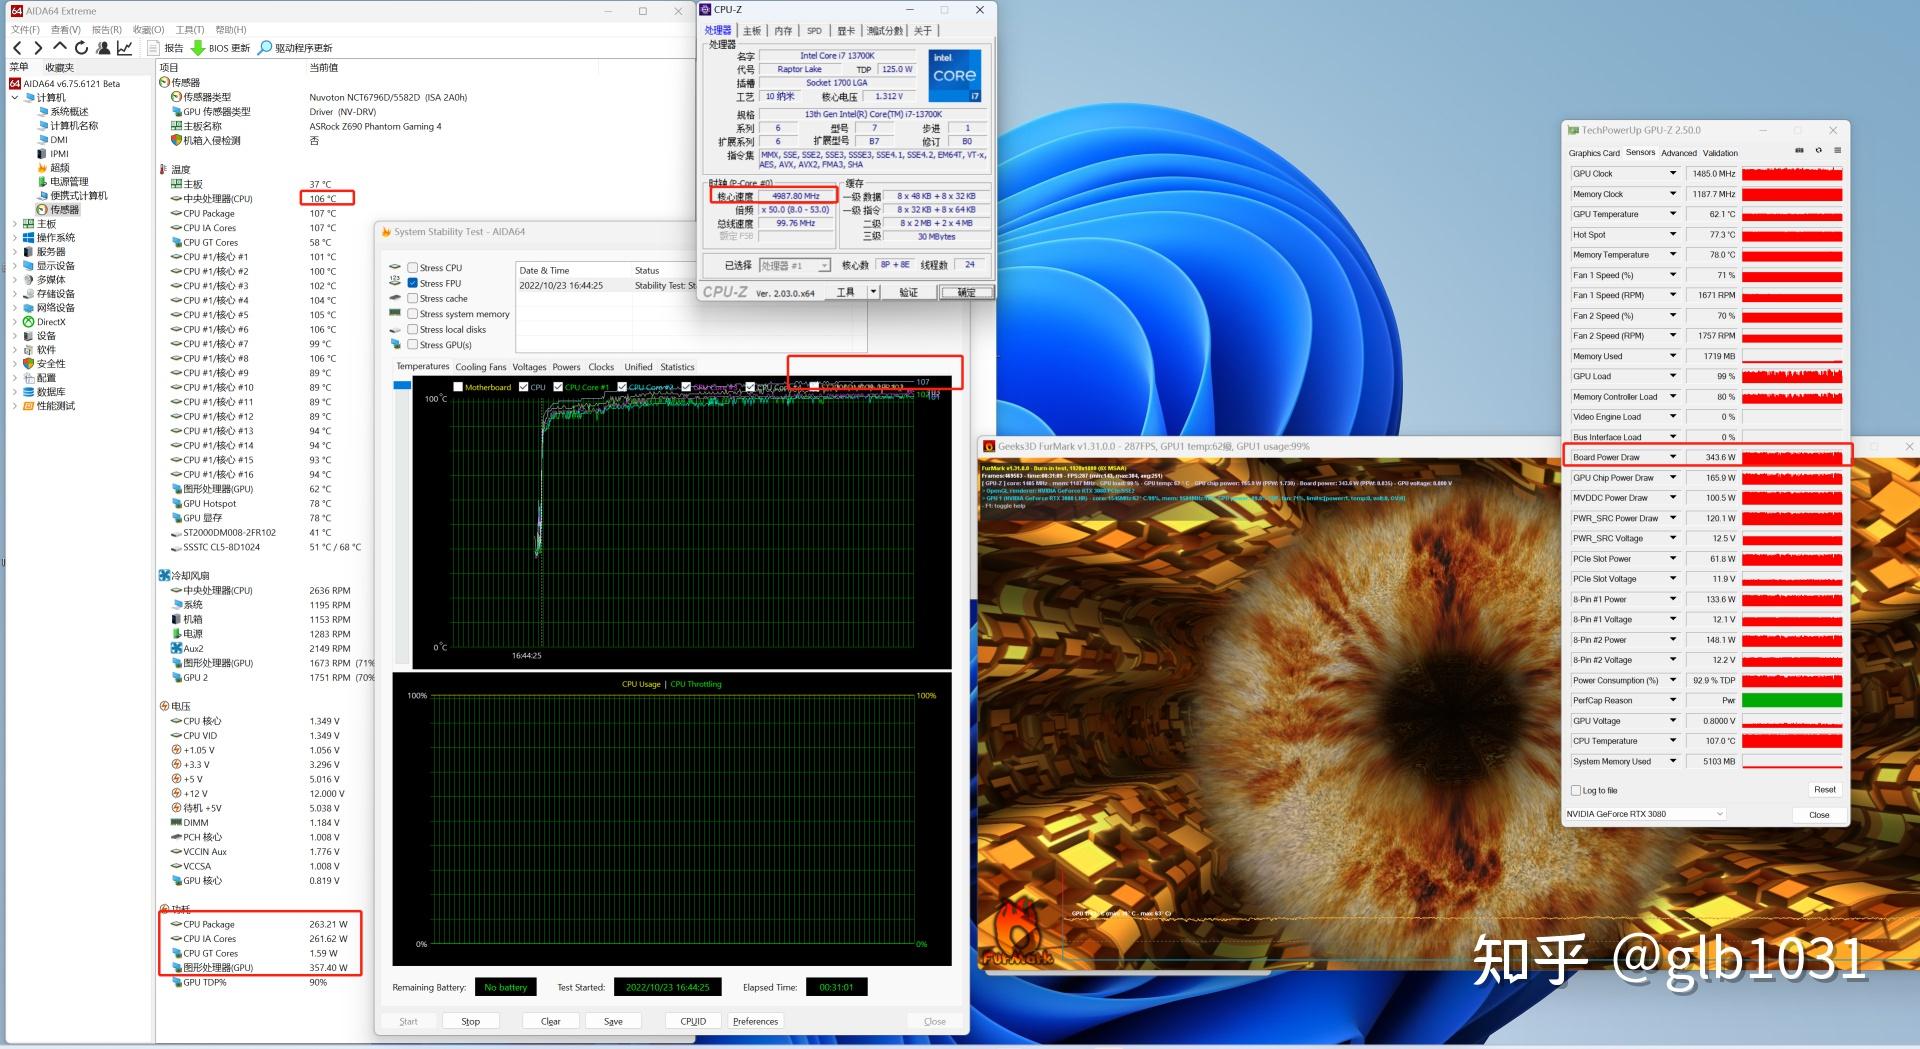1920x1049 pixels.
Task: Open CPU-Z 处理器 #1 selection dropdown
Action: click(824, 266)
